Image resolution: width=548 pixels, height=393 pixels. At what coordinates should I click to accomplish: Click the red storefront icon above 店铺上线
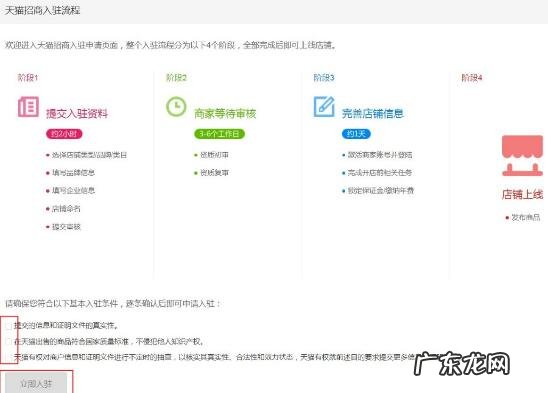(x=522, y=156)
